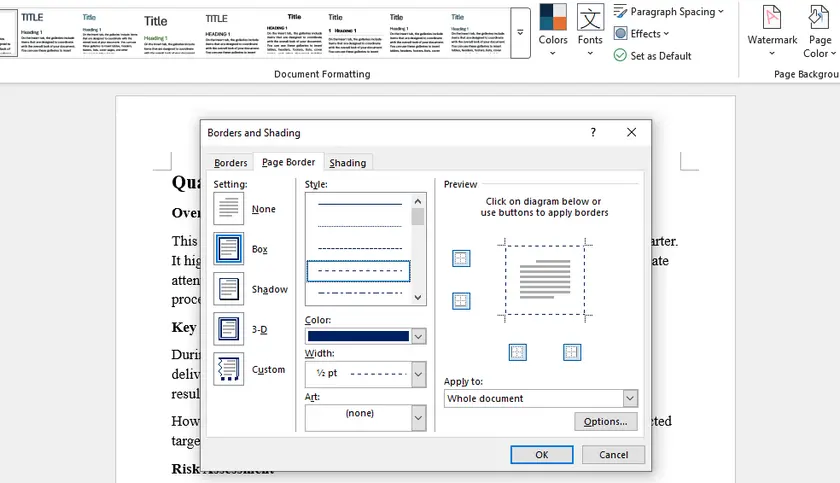Toggle the right border button in Preview
This screenshot has width=840, height=483.
pyautogui.click(x=571, y=352)
